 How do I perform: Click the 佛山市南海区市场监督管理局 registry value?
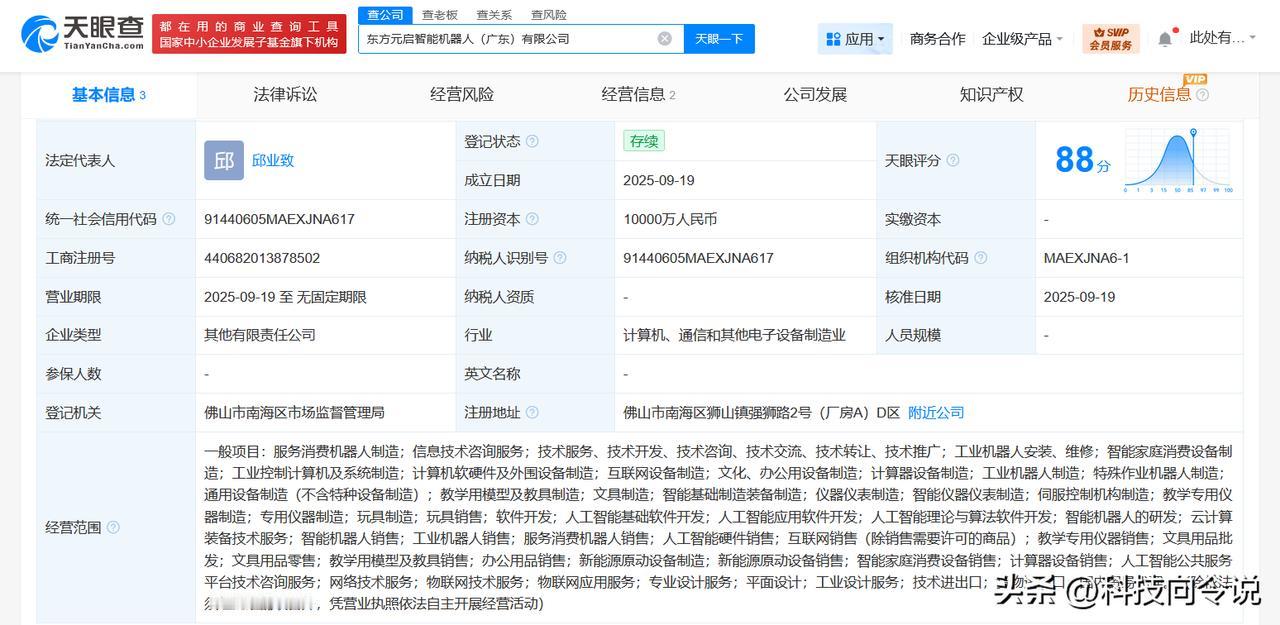tap(294, 412)
